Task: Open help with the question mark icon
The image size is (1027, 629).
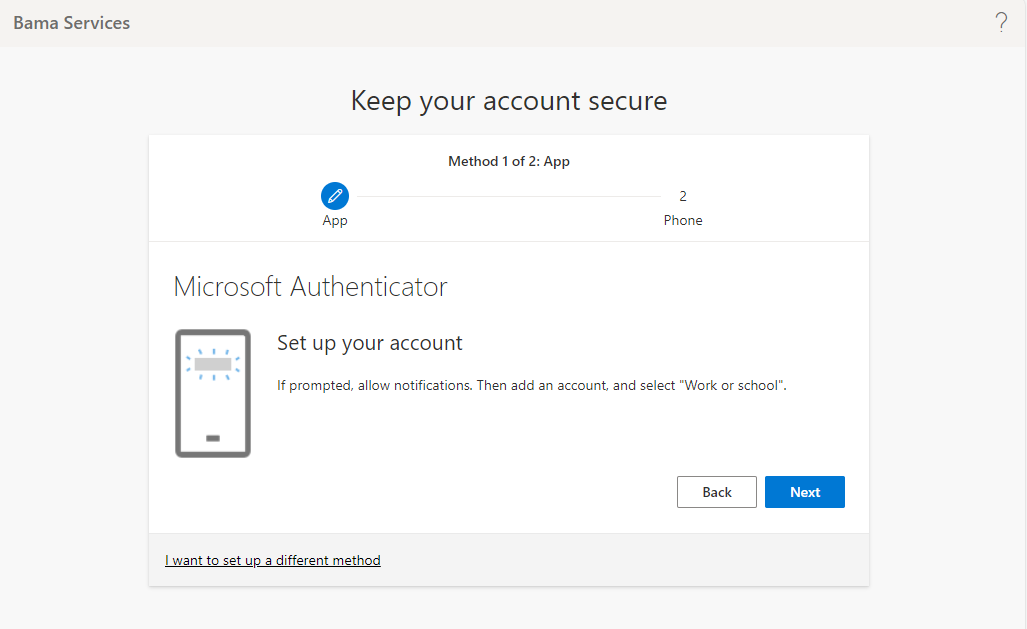Action: pyautogui.click(x=1001, y=23)
